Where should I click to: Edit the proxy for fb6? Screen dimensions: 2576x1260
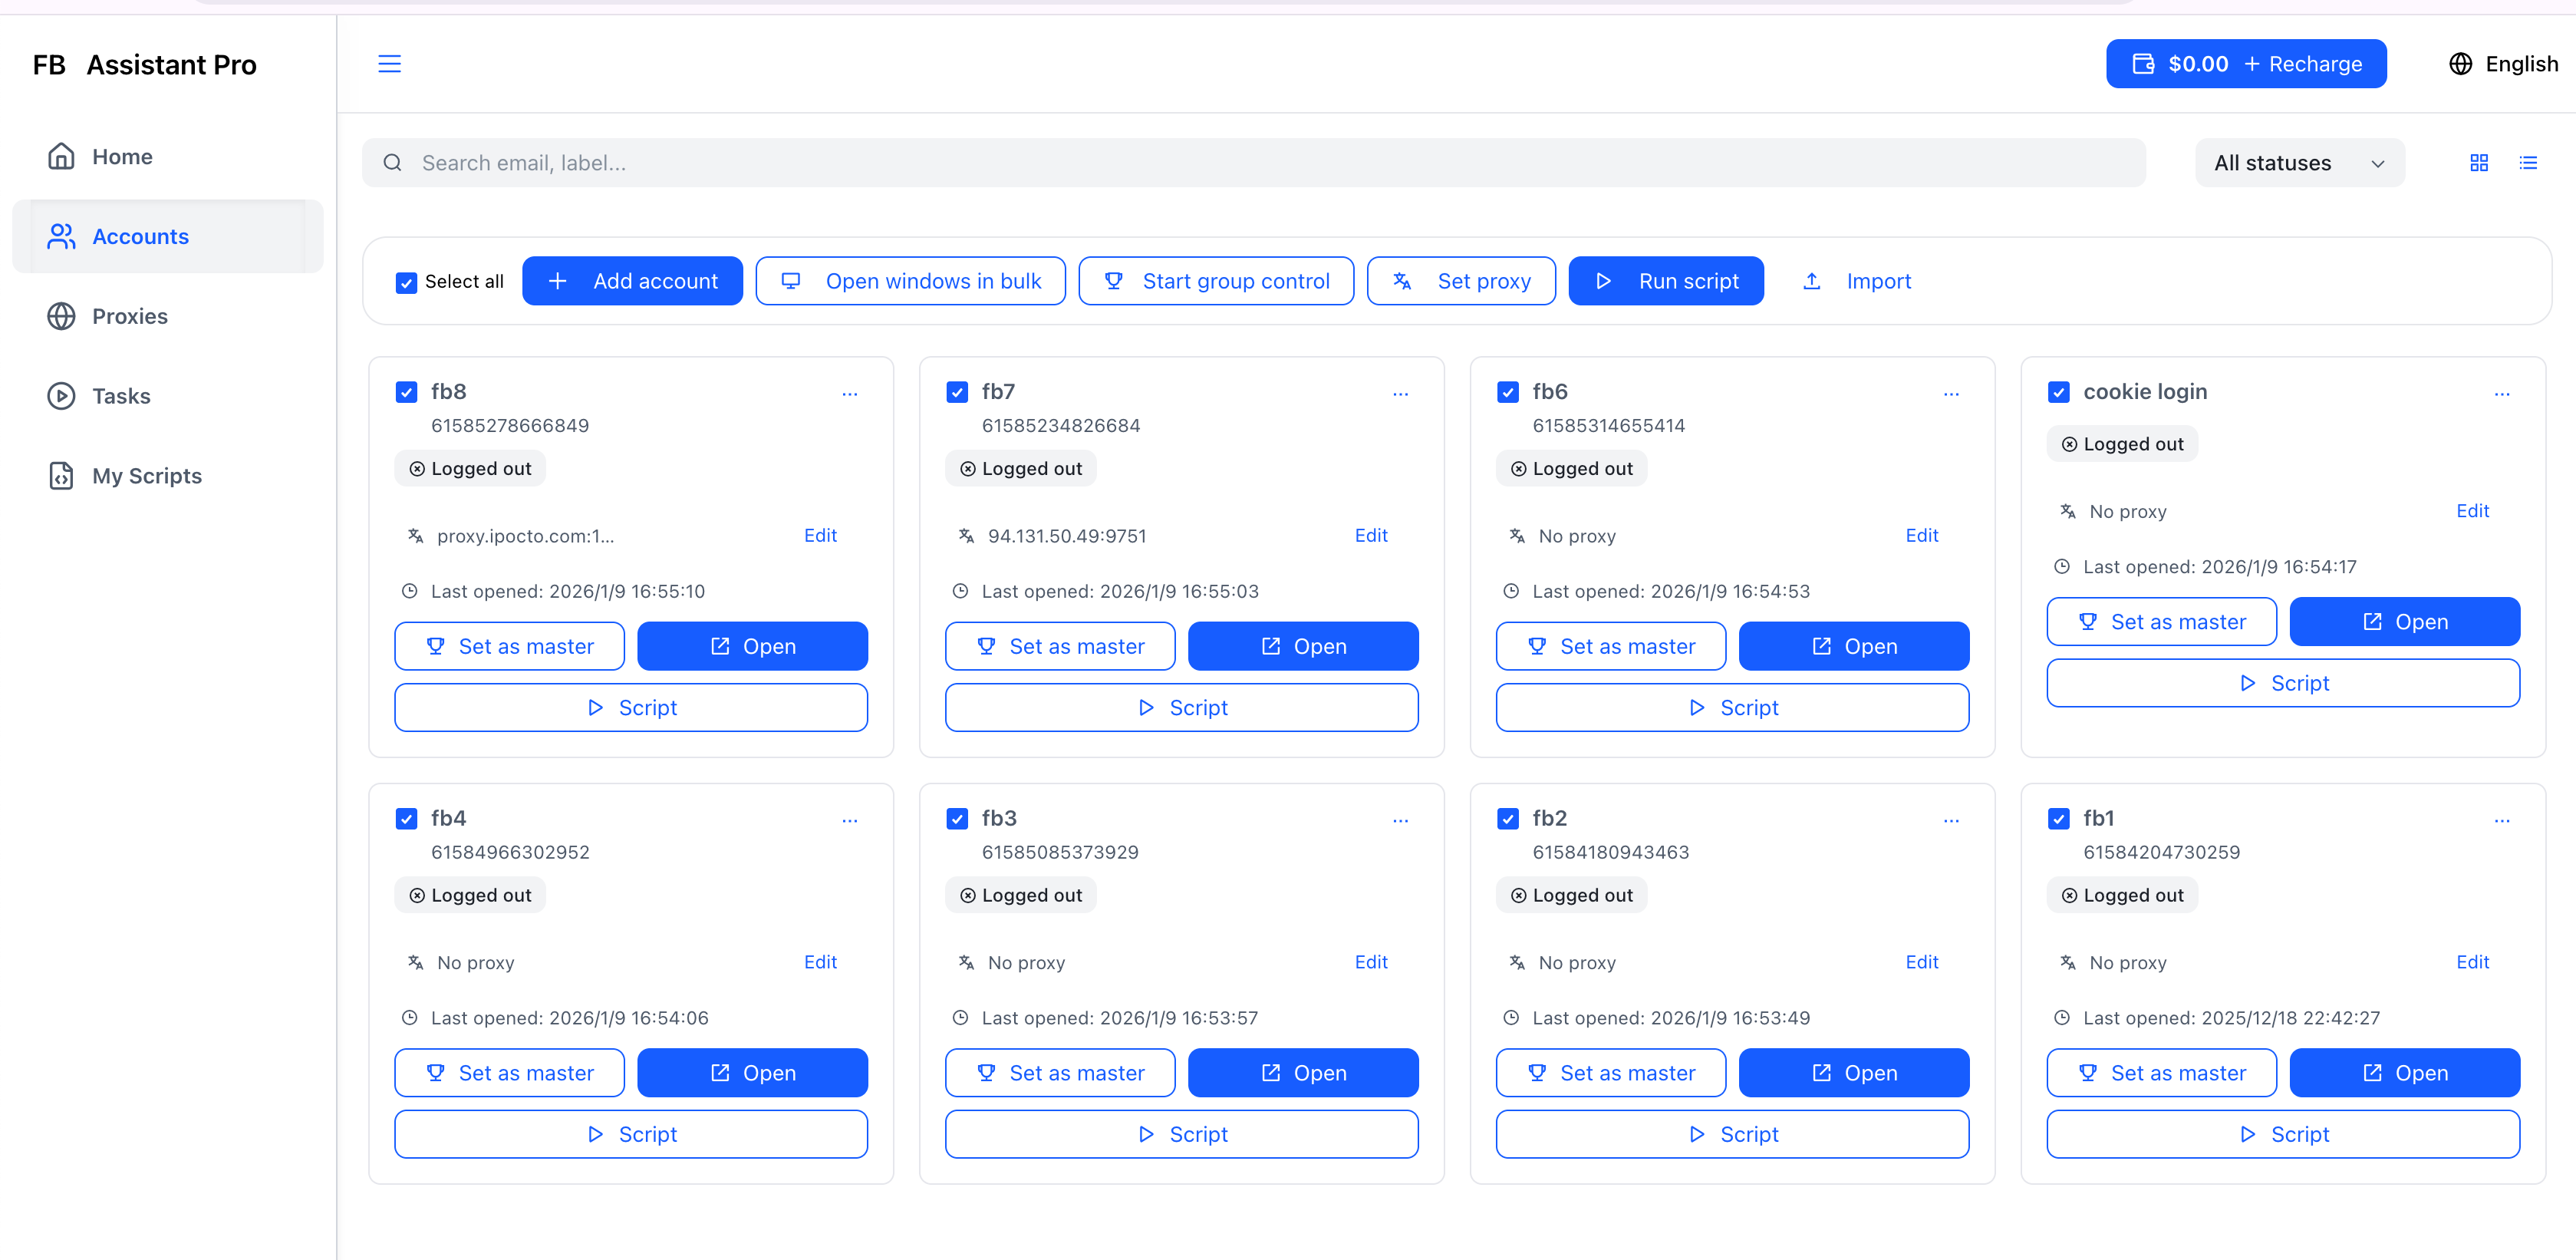pyautogui.click(x=1921, y=535)
